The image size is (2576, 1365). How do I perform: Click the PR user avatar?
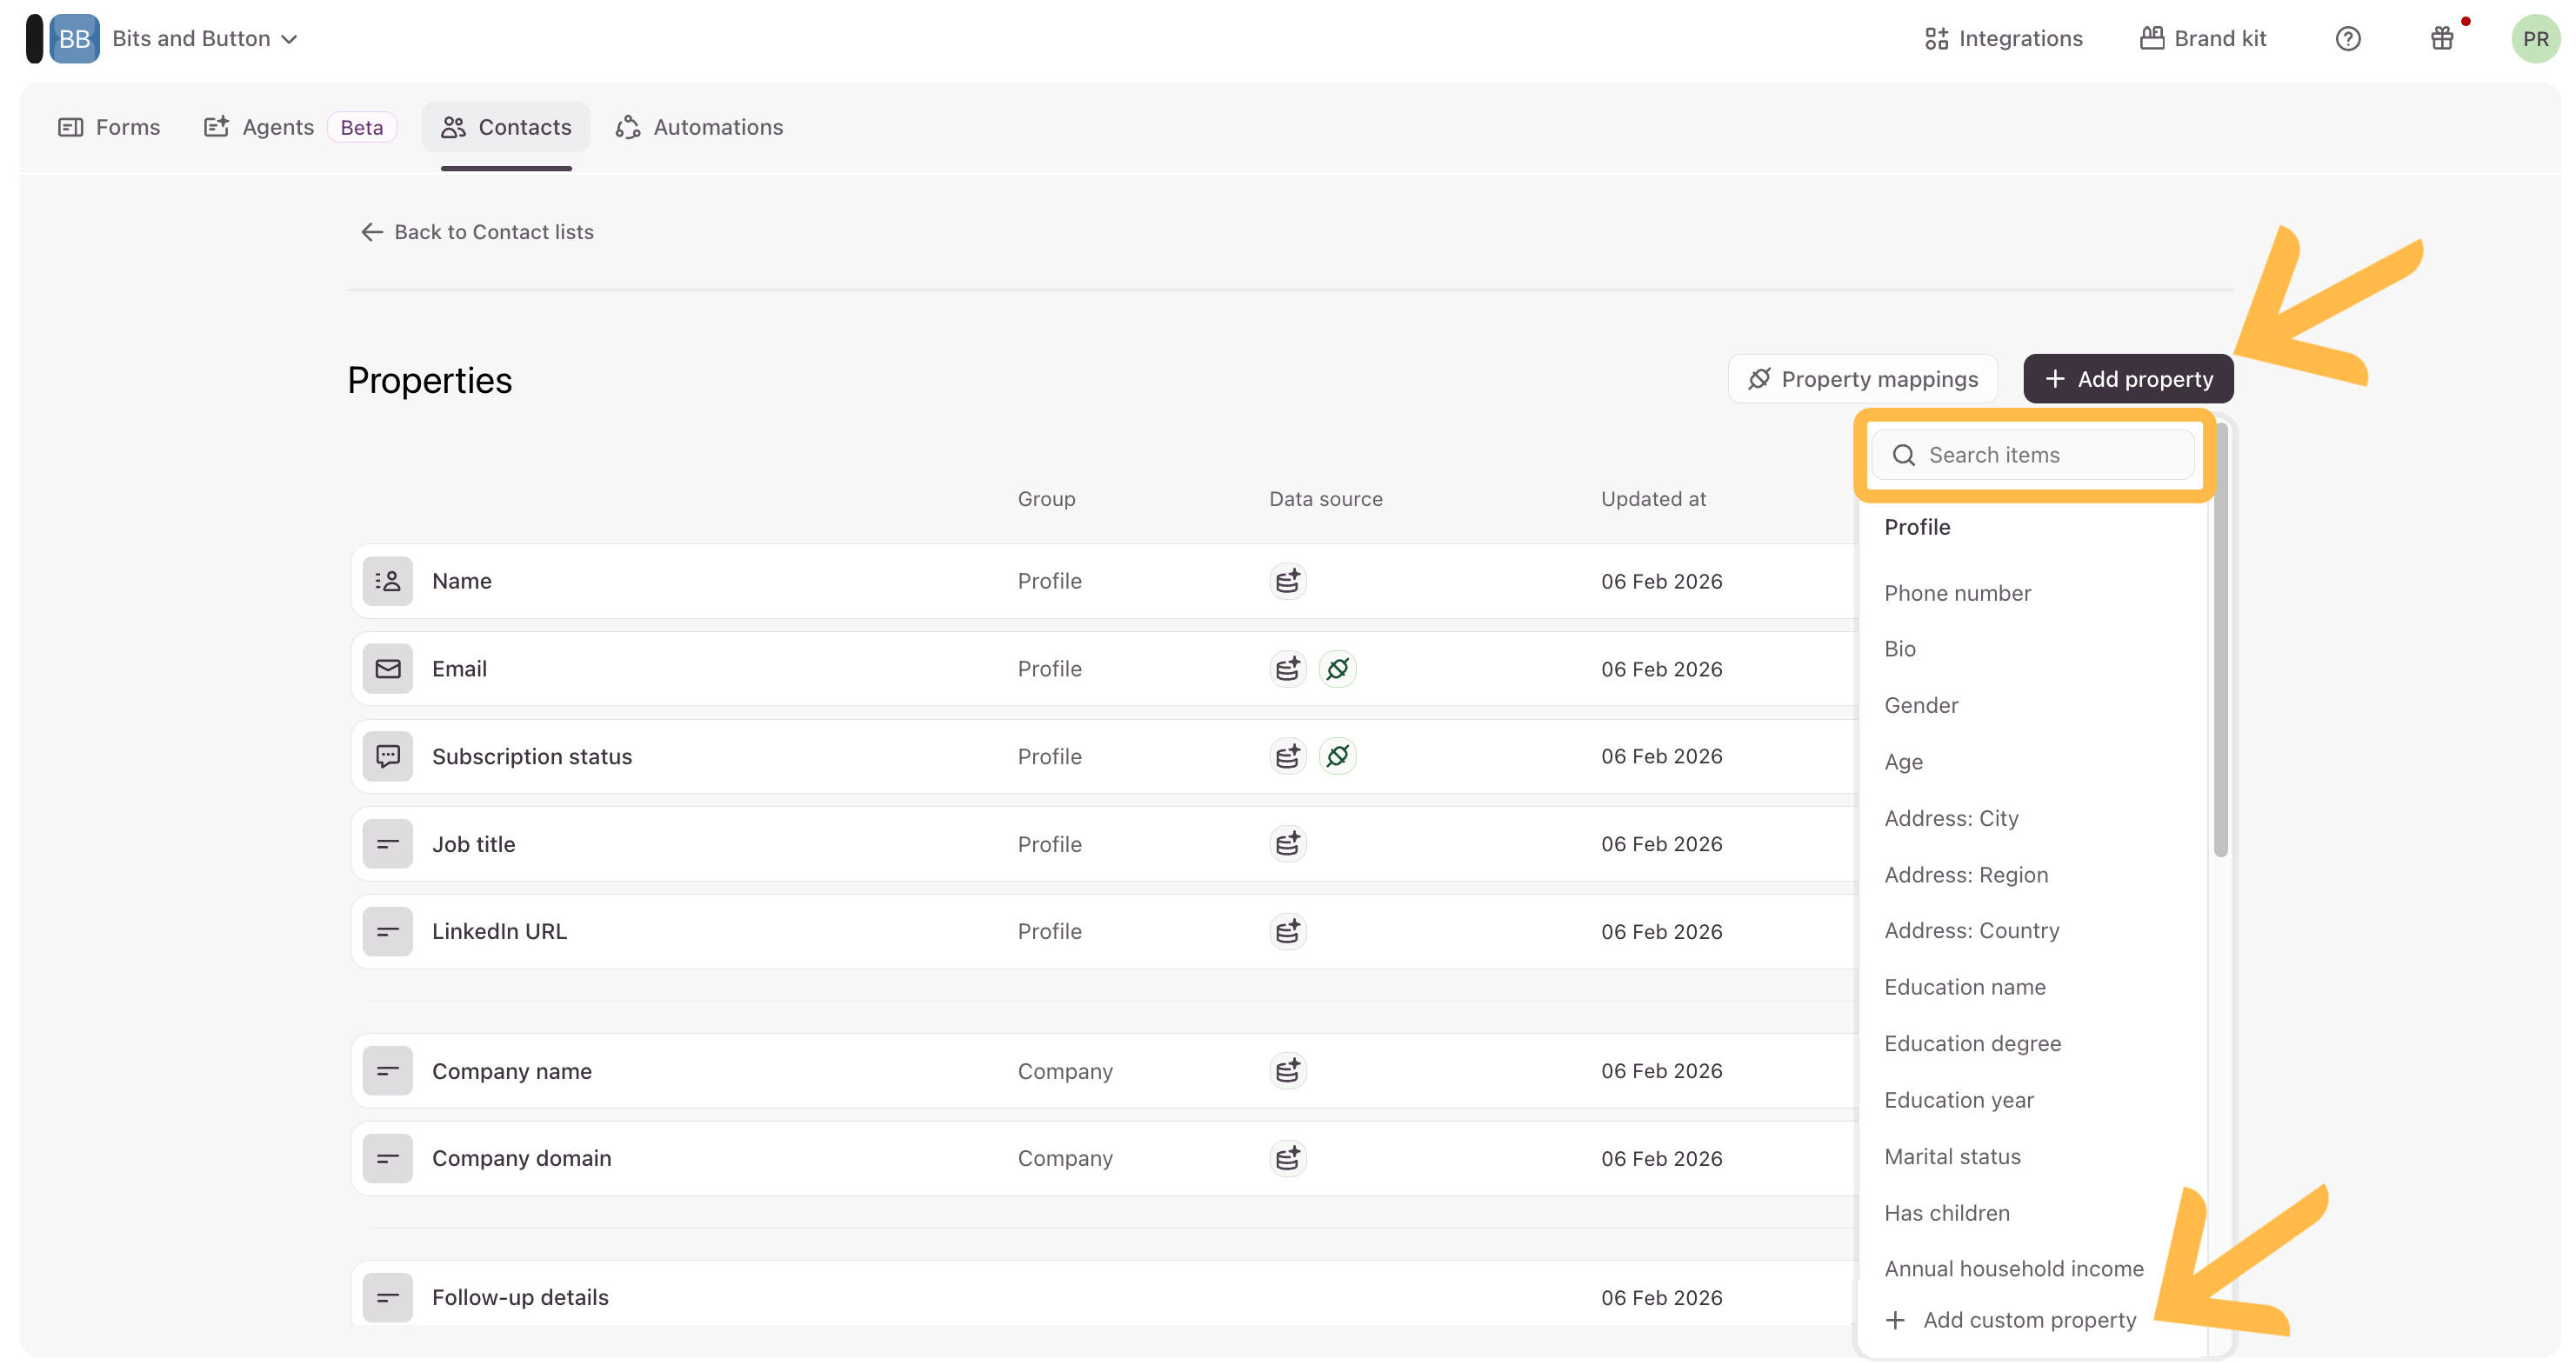pos(2534,39)
